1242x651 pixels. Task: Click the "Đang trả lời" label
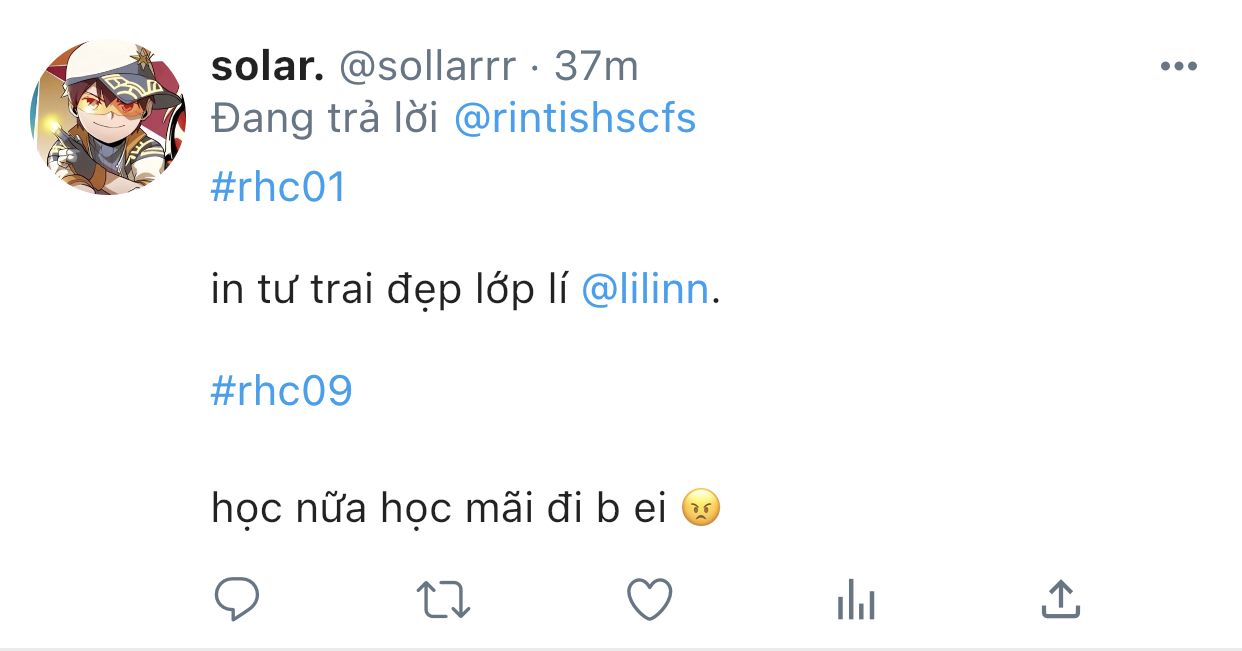(x=325, y=119)
